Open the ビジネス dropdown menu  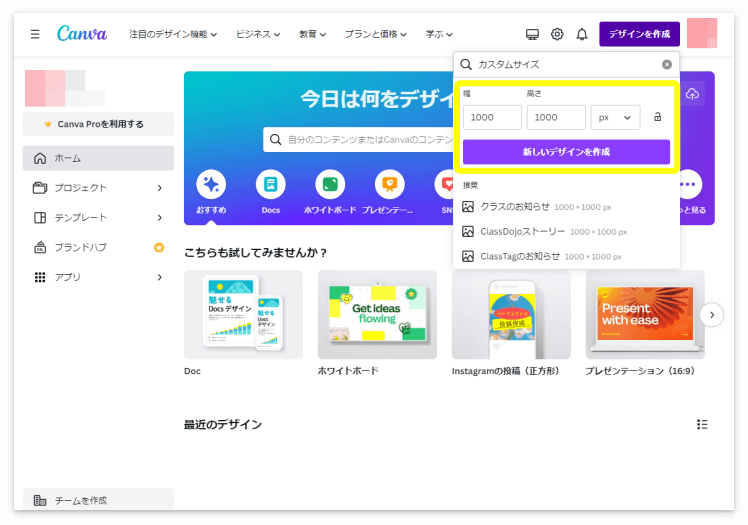coord(258,34)
